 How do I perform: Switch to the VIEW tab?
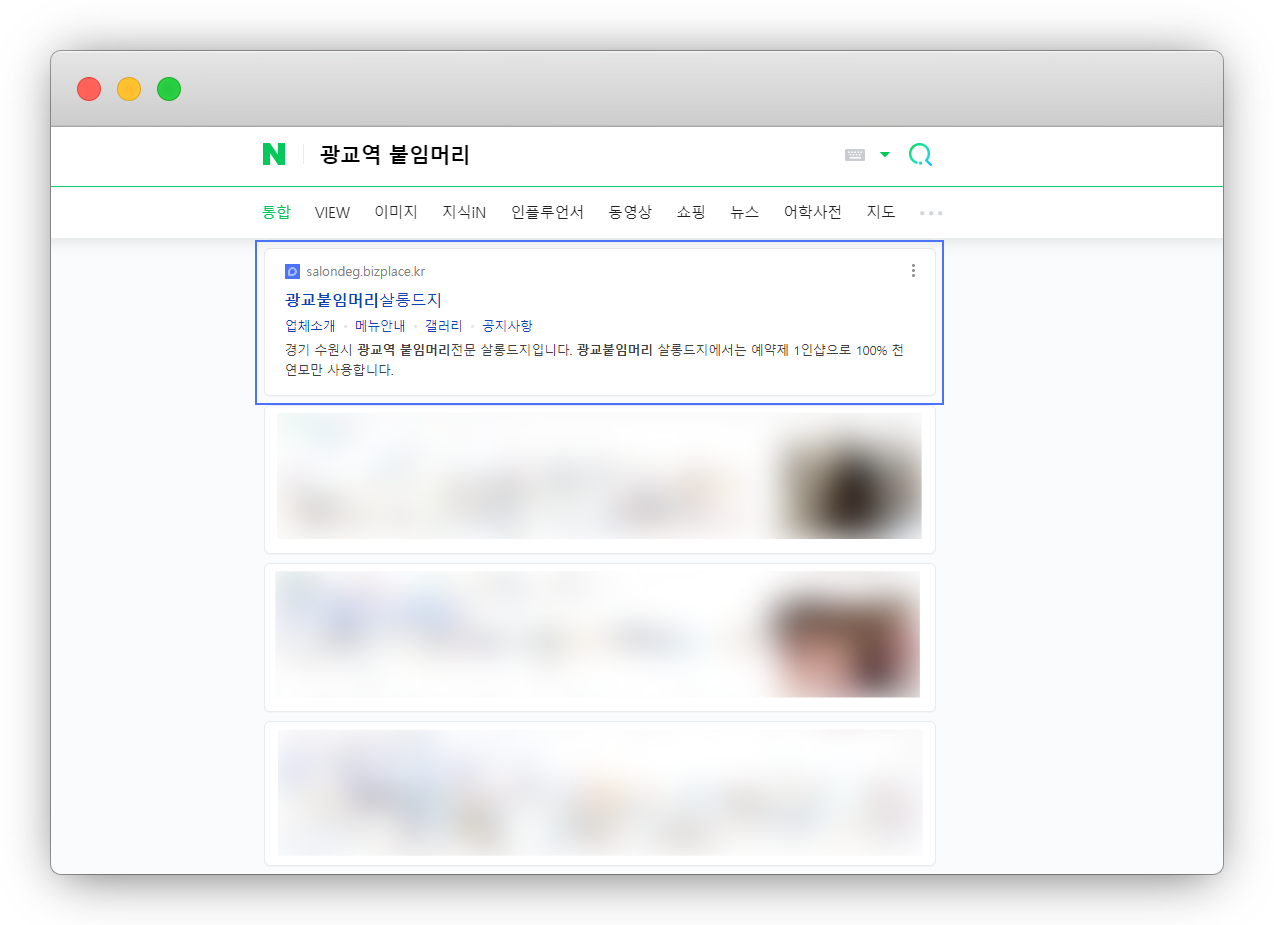coord(332,212)
